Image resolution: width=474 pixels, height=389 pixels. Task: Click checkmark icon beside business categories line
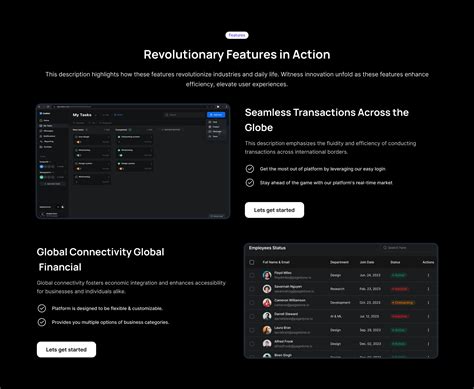tap(42, 322)
